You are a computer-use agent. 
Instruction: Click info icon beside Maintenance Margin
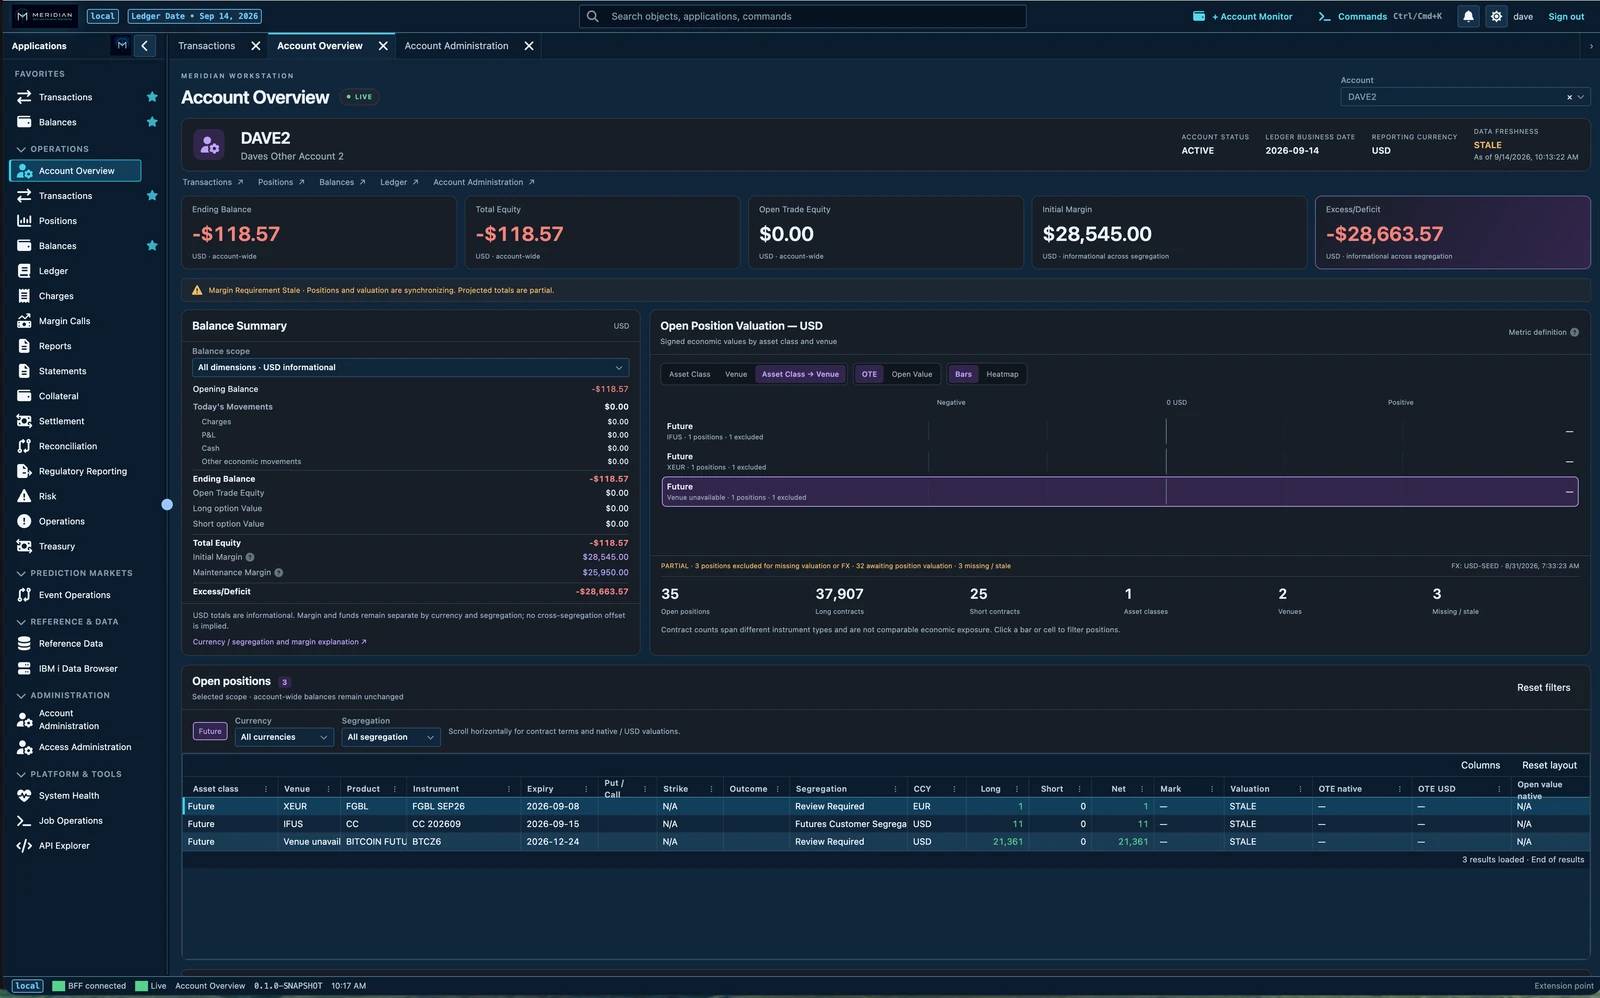click(x=279, y=573)
